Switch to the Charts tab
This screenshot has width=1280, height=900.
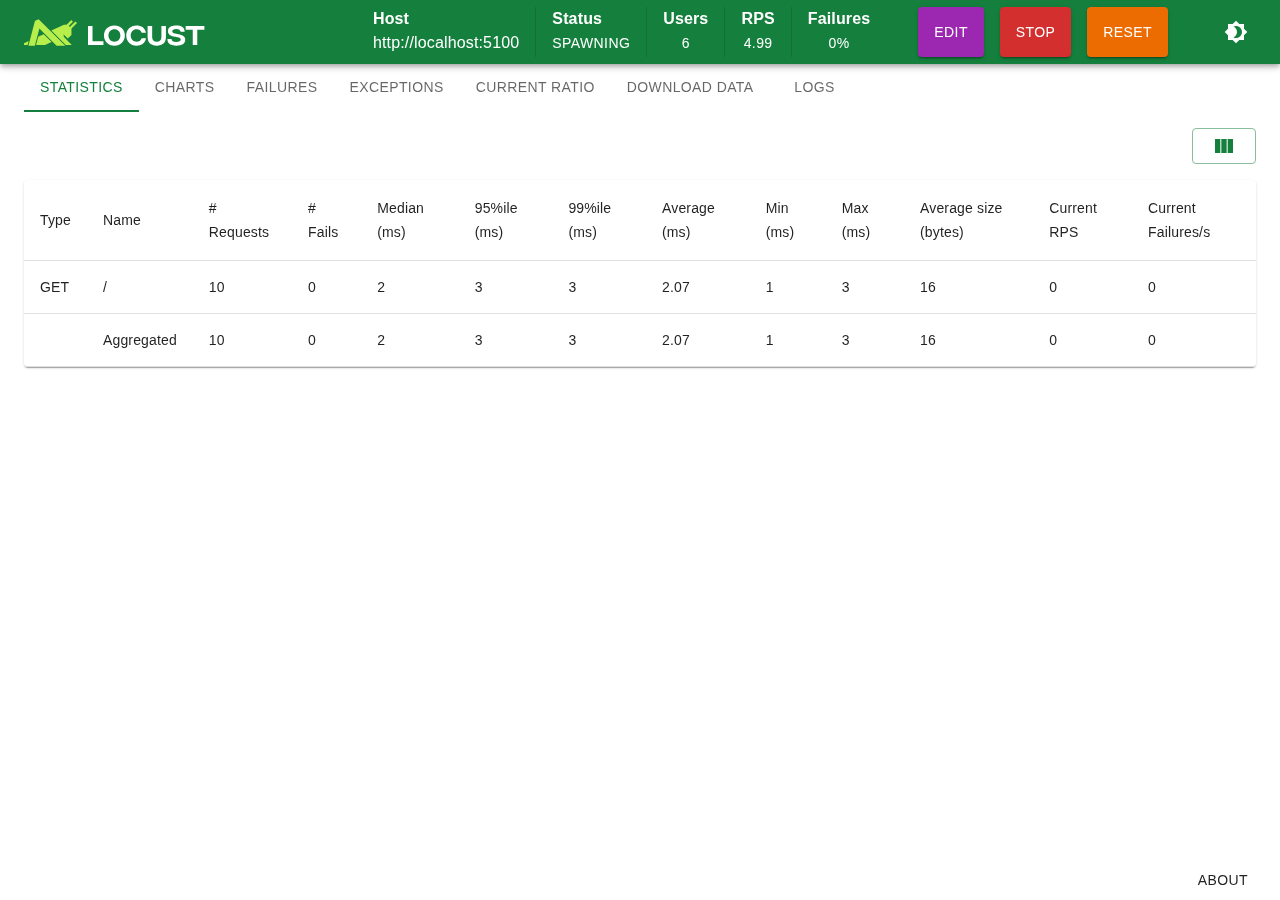coord(185,87)
